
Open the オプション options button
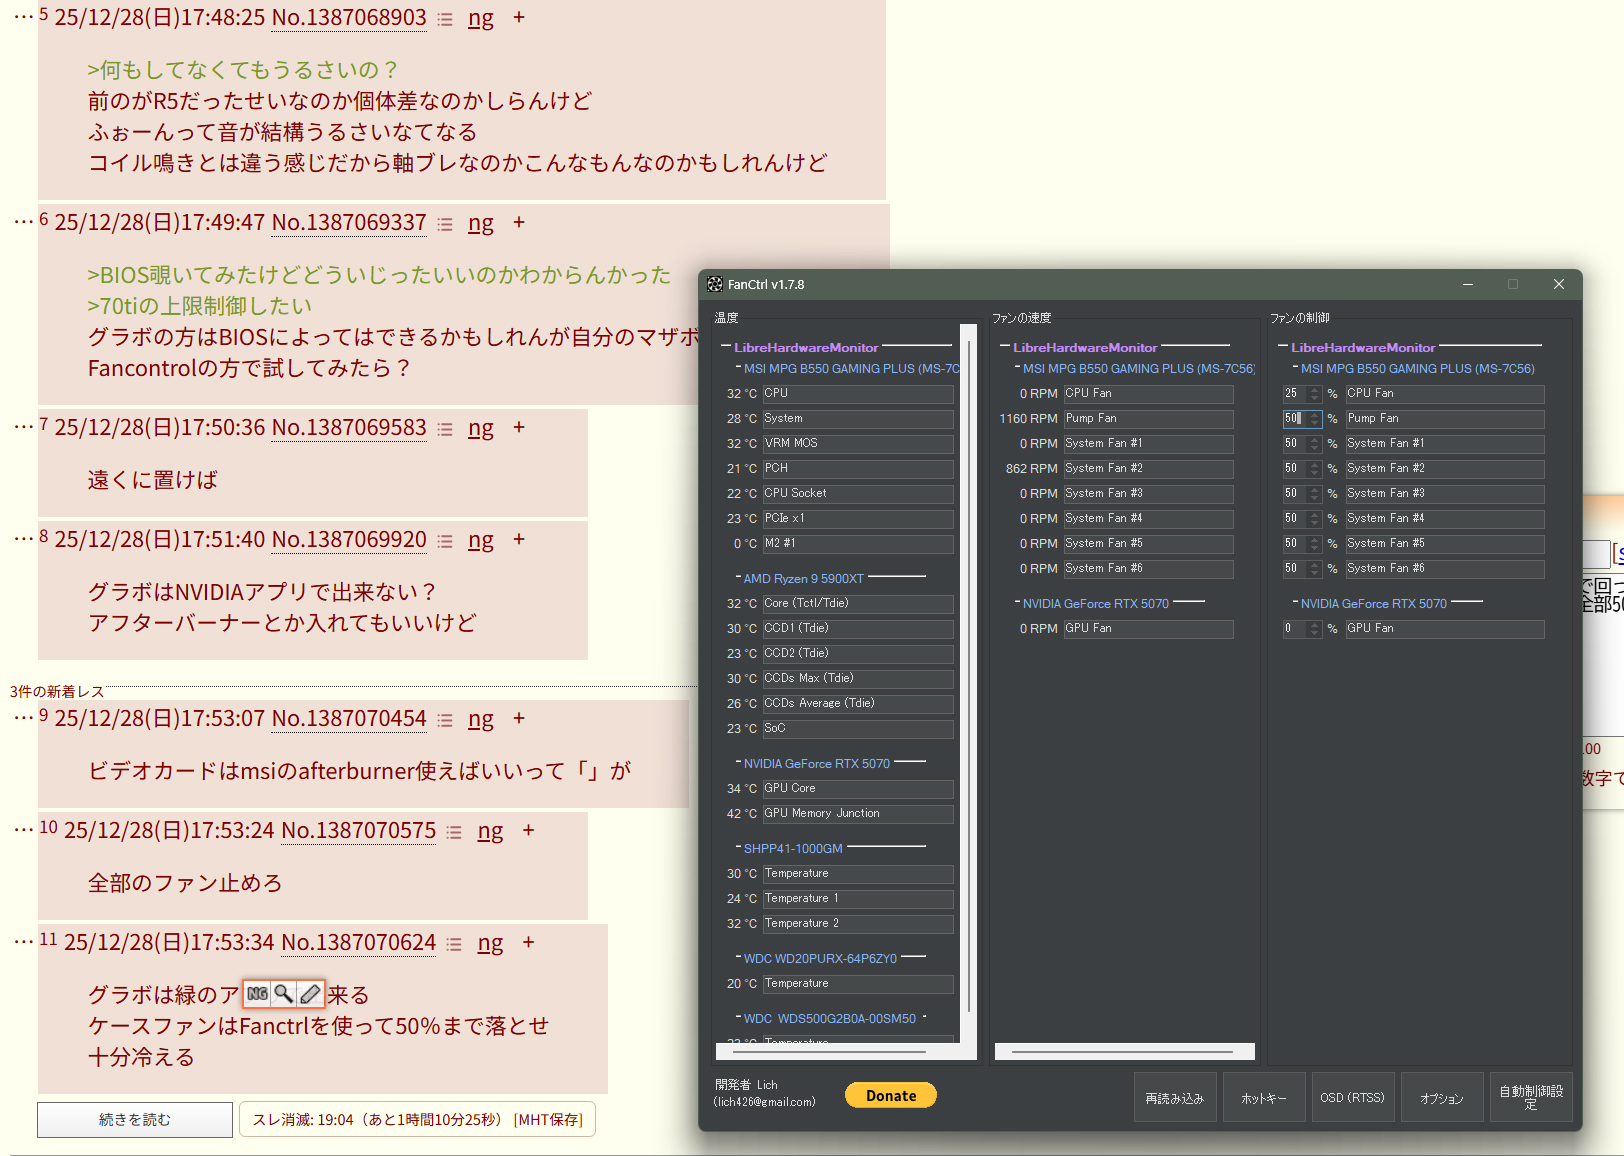click(x=1441, y=1098)
